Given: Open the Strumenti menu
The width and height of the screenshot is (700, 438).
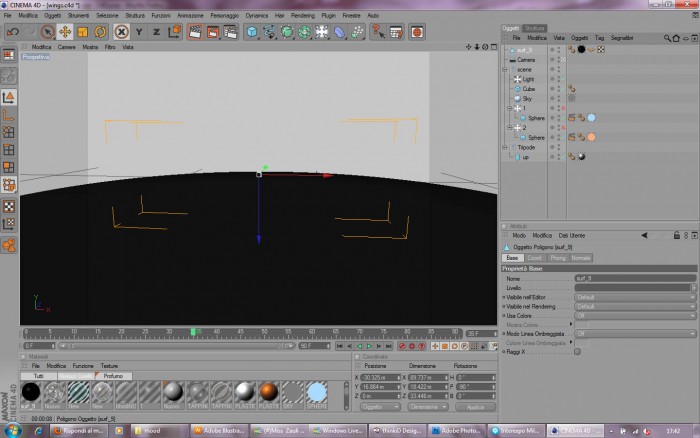Looking at the screenshot, I should (79, 15).
